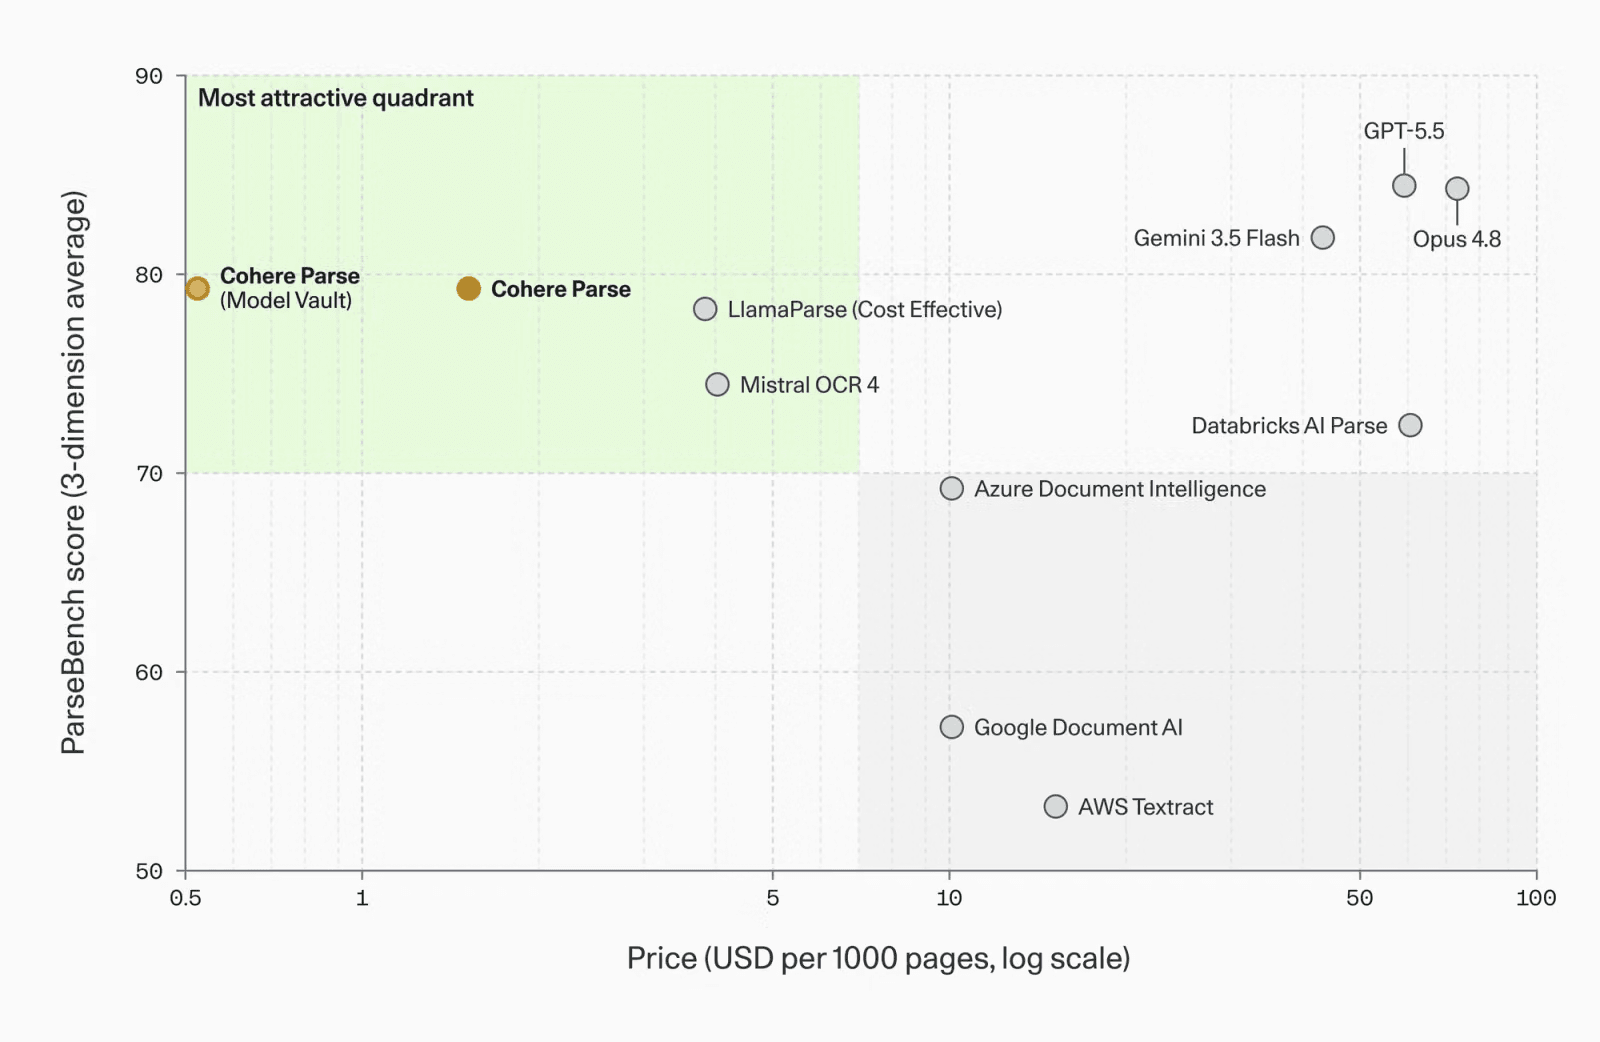Click the Gemini 3.5 Flash label
Screen dimensions: 1600x1042
1216,238
